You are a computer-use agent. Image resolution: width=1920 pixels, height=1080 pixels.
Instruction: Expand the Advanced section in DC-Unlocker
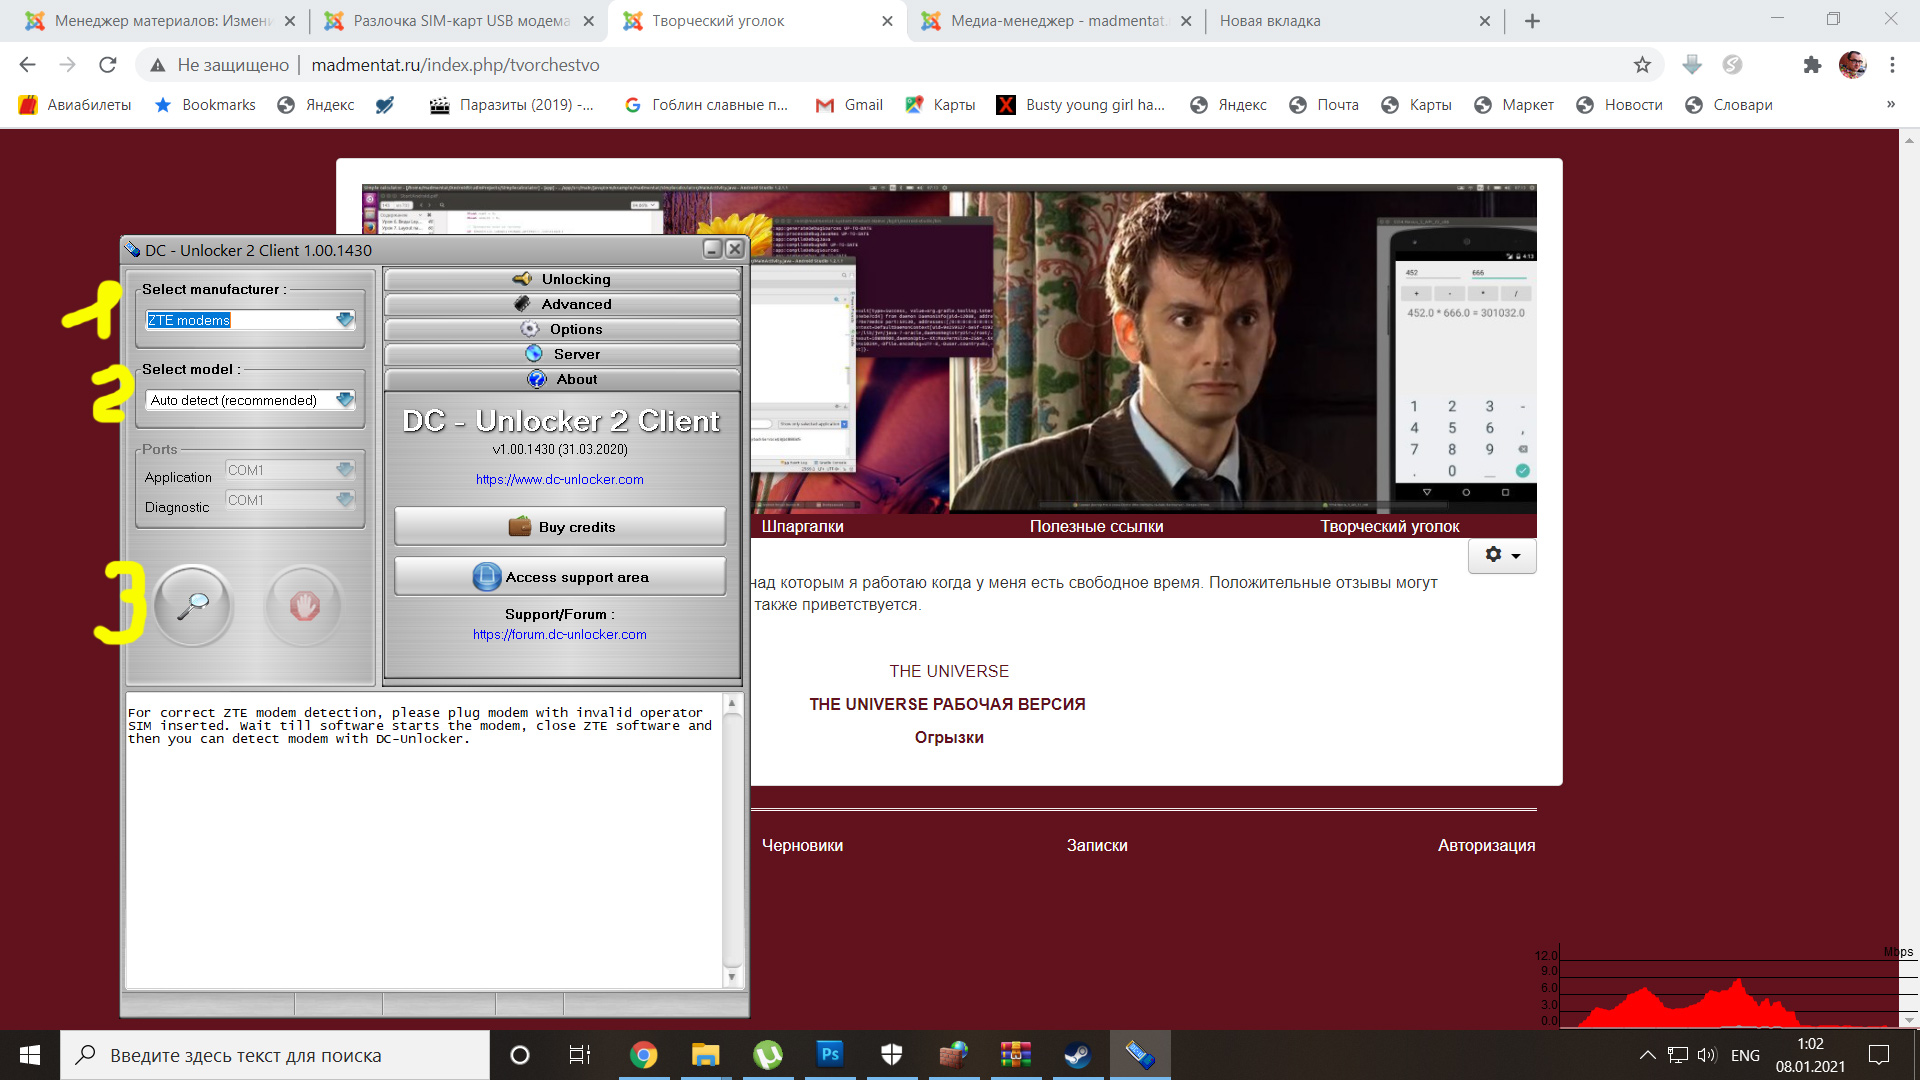562,304
